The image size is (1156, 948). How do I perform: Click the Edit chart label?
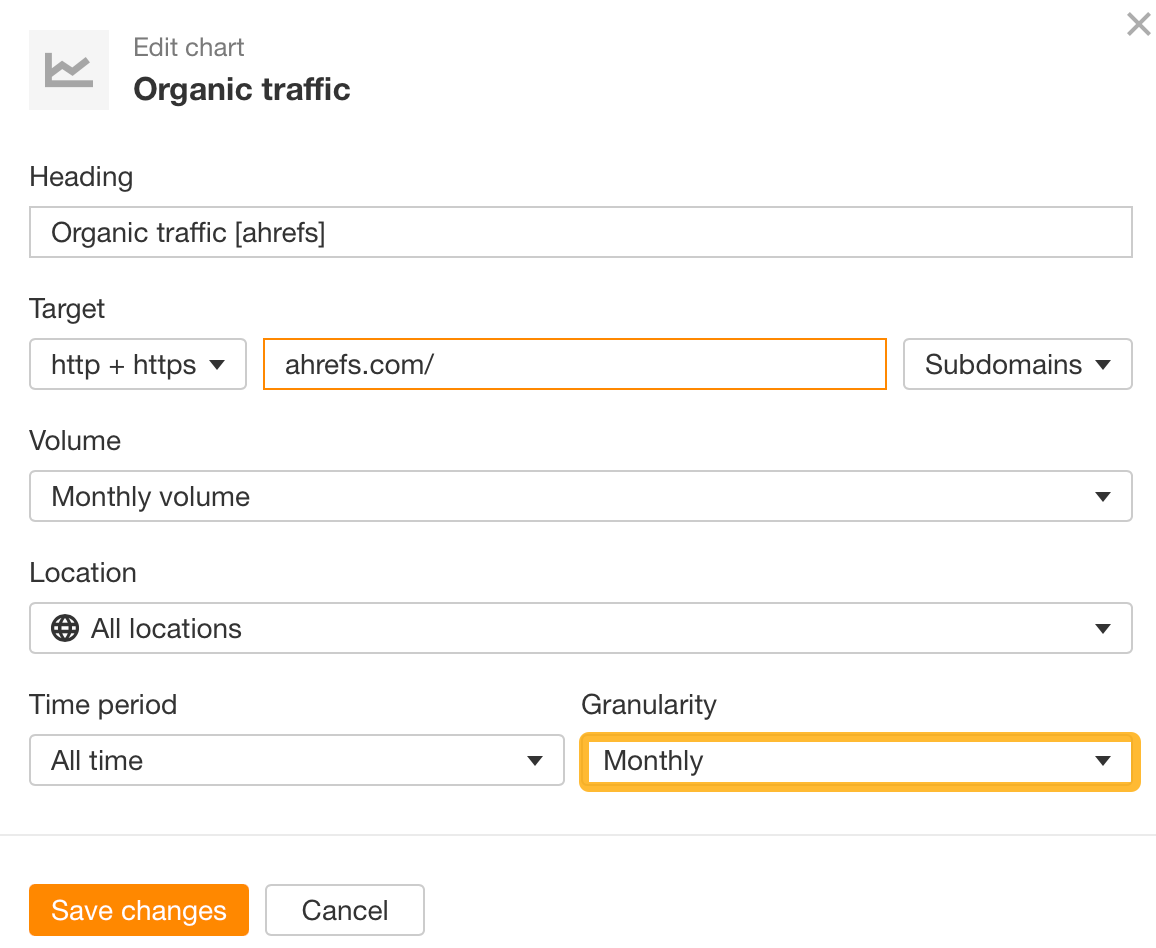point(188,47)
